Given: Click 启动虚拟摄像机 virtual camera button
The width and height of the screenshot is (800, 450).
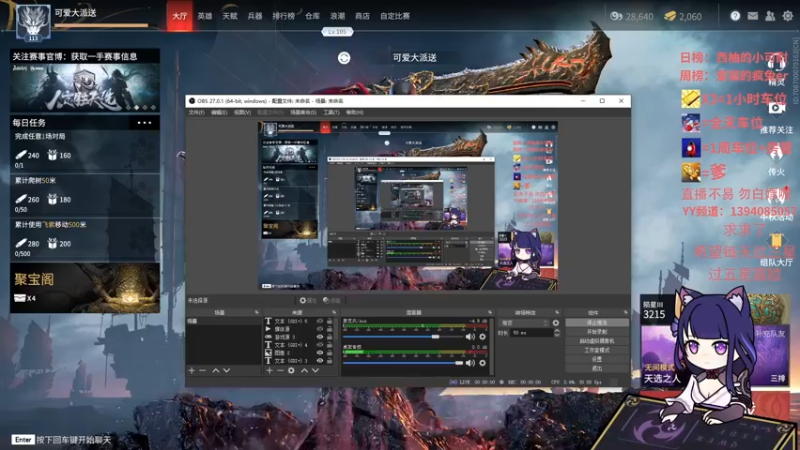Looking at the screenshot, I should coord(596,341).
